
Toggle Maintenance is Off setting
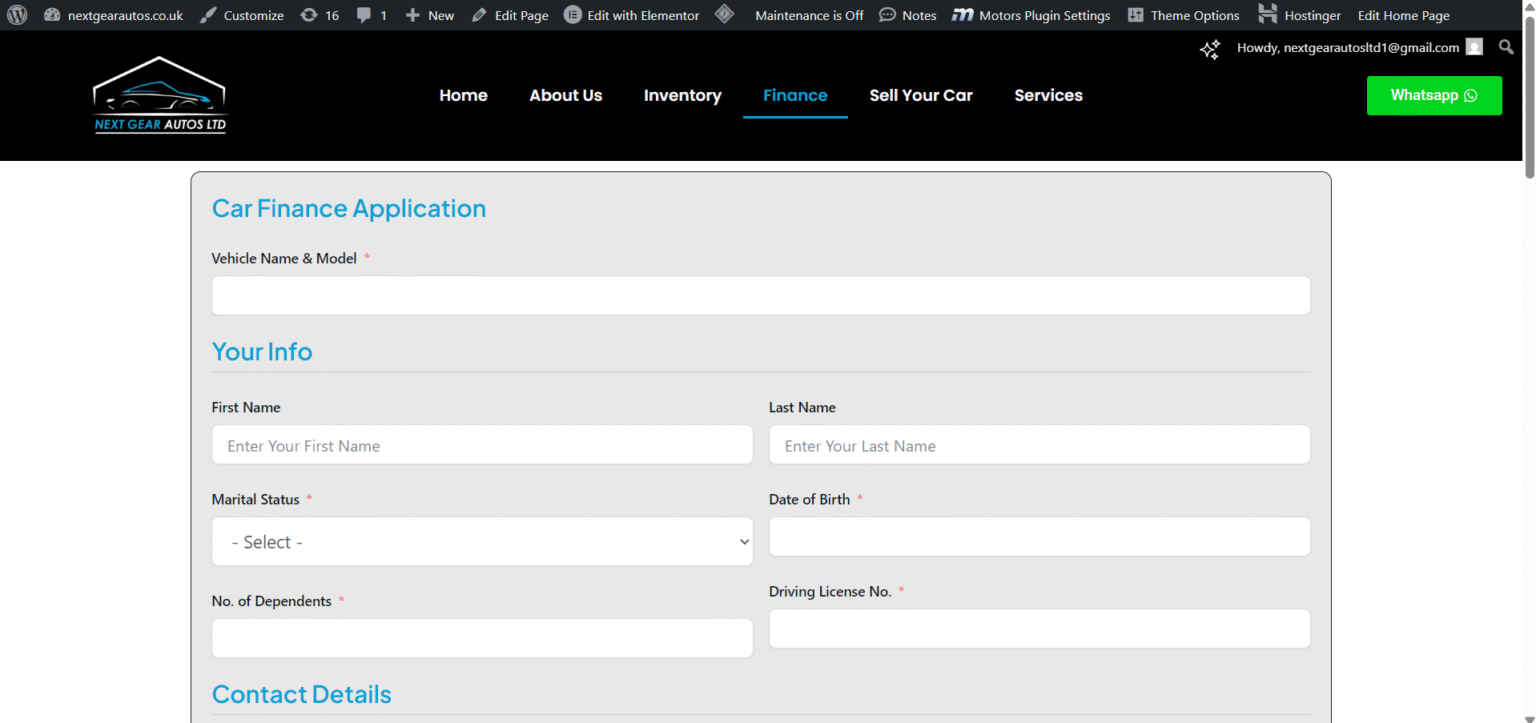(808, 15)
